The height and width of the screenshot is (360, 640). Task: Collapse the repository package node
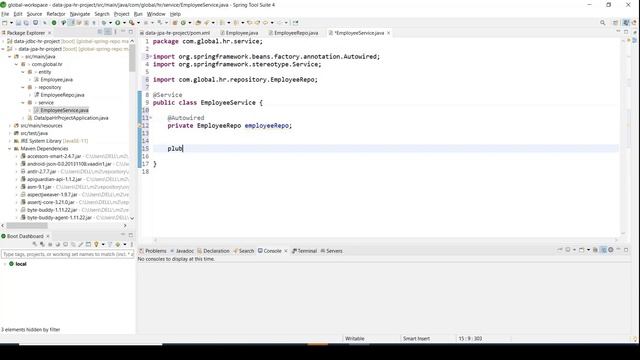[23, 87]
